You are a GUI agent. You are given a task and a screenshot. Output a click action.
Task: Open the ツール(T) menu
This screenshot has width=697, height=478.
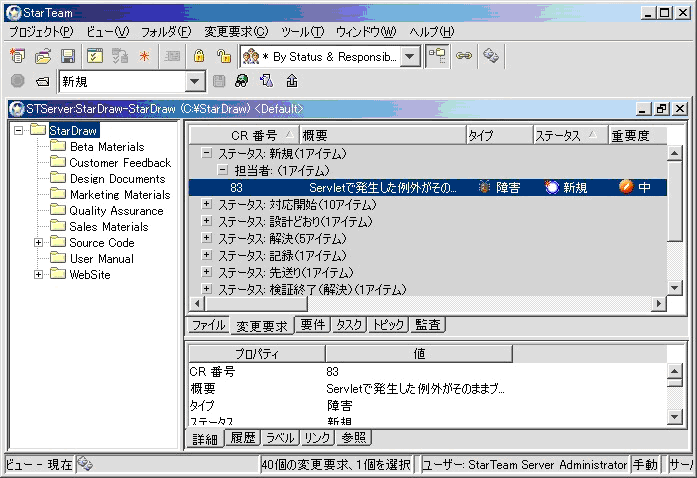click(x=303, y=32)
